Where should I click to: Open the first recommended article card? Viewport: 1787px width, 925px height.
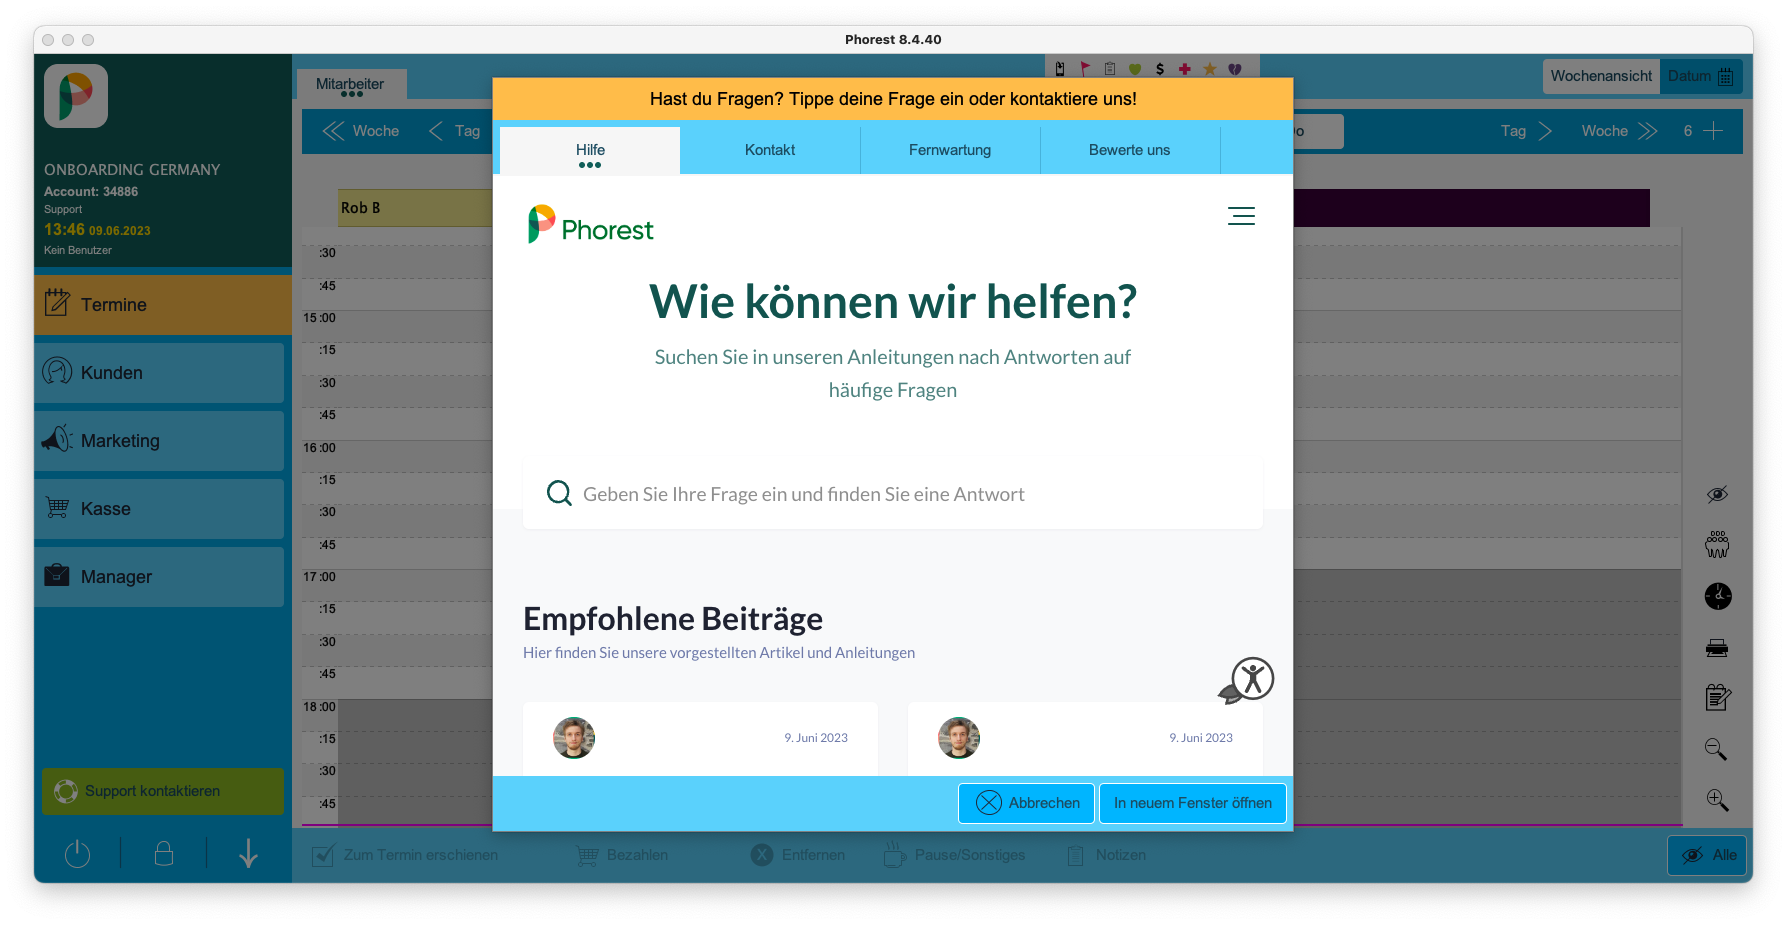pyautogui.click(x=700, y=738)
